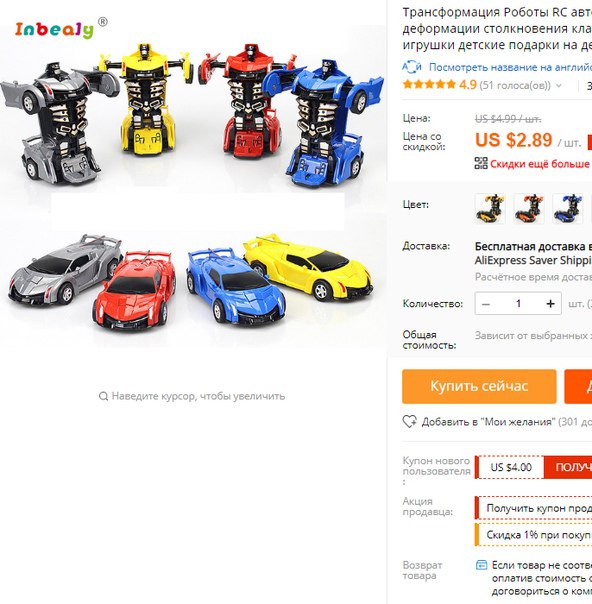Increase quantity with the plus button

tap(550, 304)
